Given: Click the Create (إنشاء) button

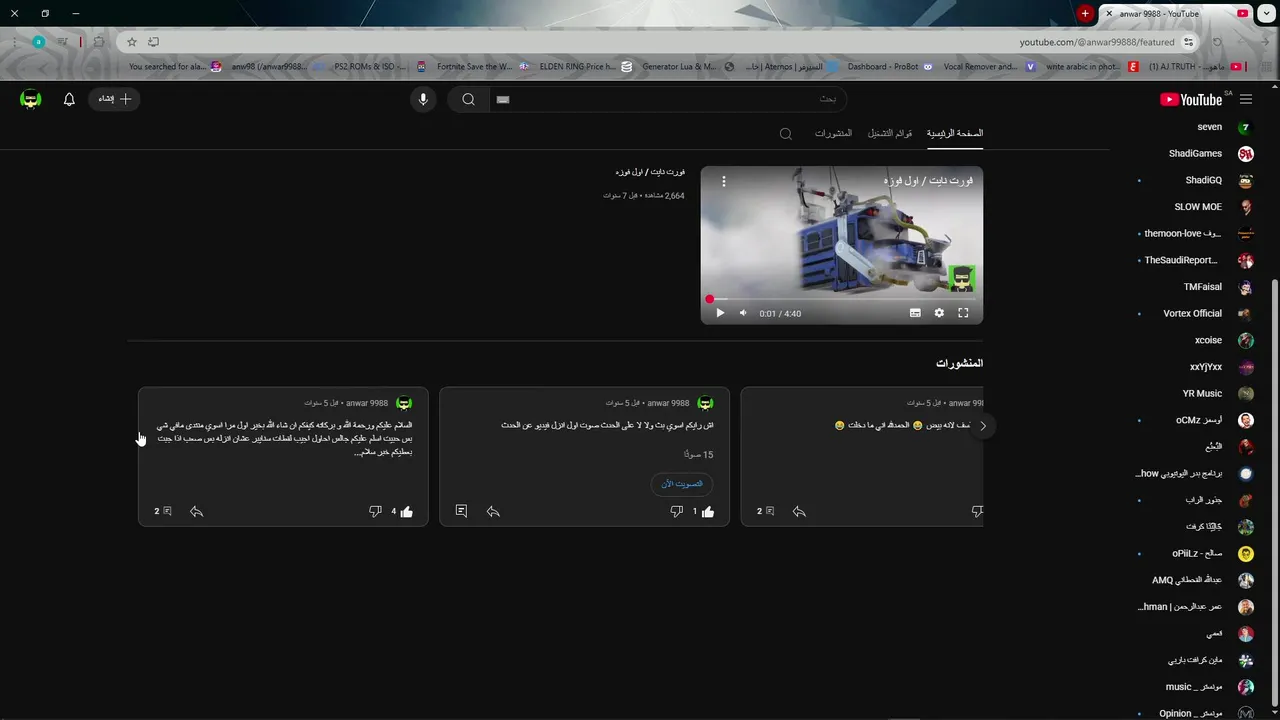Looking at the screenshot, I should [x=114, y=99].
